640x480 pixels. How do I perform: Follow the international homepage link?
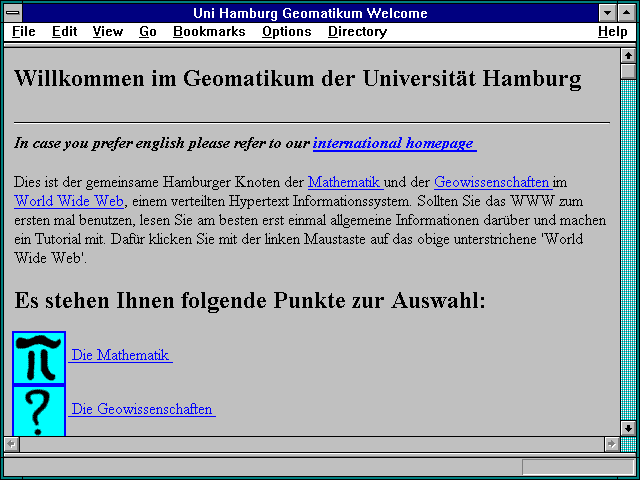point(395,143)
